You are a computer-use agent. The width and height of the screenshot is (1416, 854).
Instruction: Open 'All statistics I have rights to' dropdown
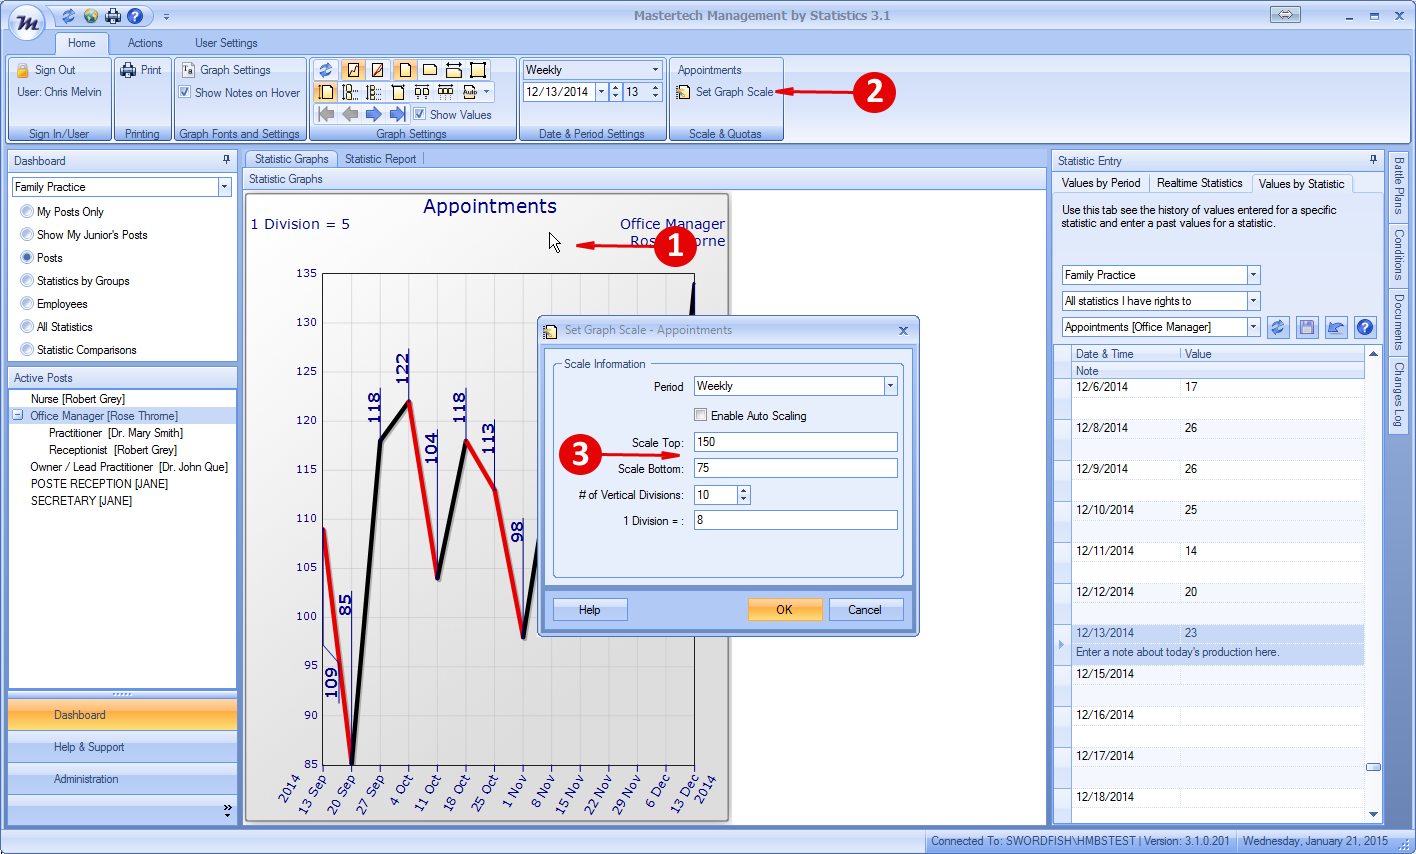click(1253, 301)
